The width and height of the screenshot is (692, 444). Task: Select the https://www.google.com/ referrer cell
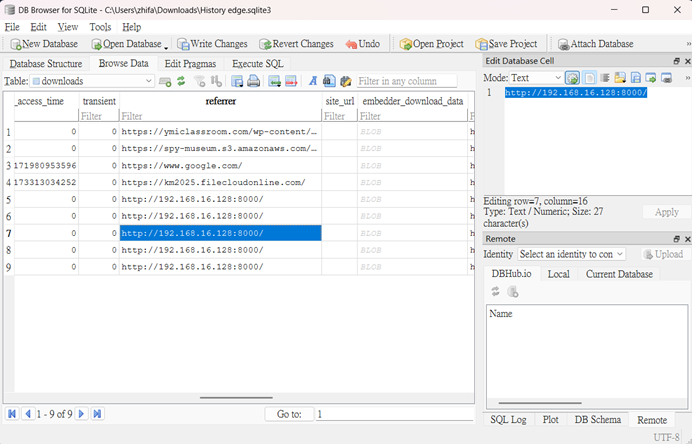pos(221,166)
